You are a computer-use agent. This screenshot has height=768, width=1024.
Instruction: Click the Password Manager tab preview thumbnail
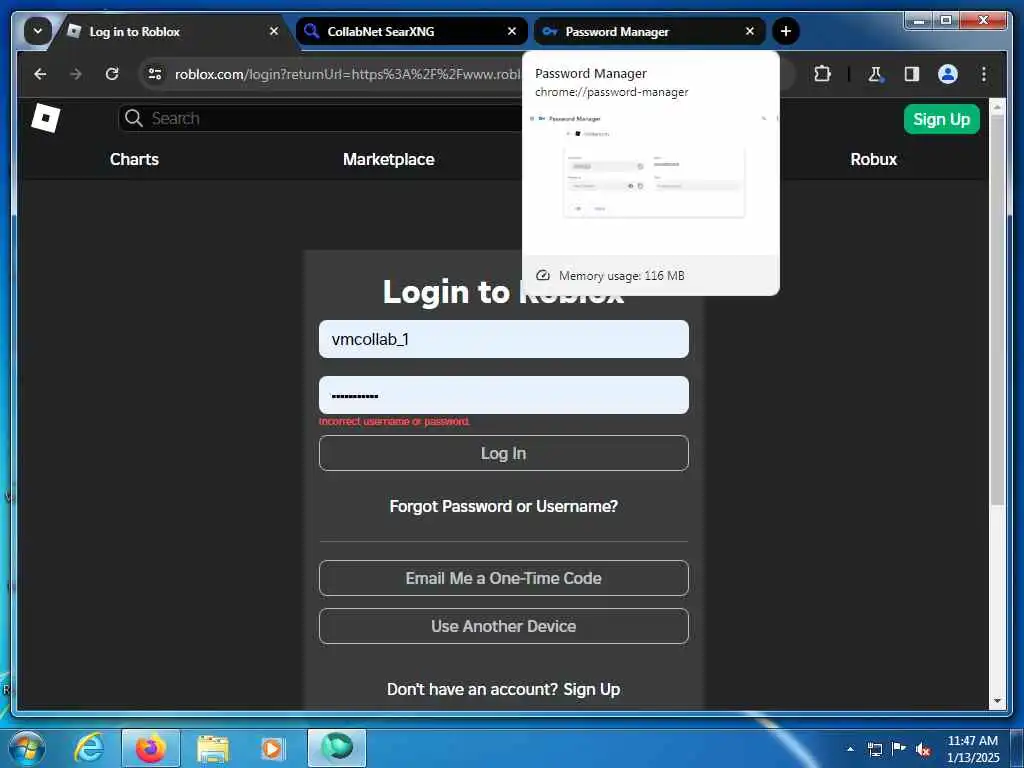pos(651,181)
